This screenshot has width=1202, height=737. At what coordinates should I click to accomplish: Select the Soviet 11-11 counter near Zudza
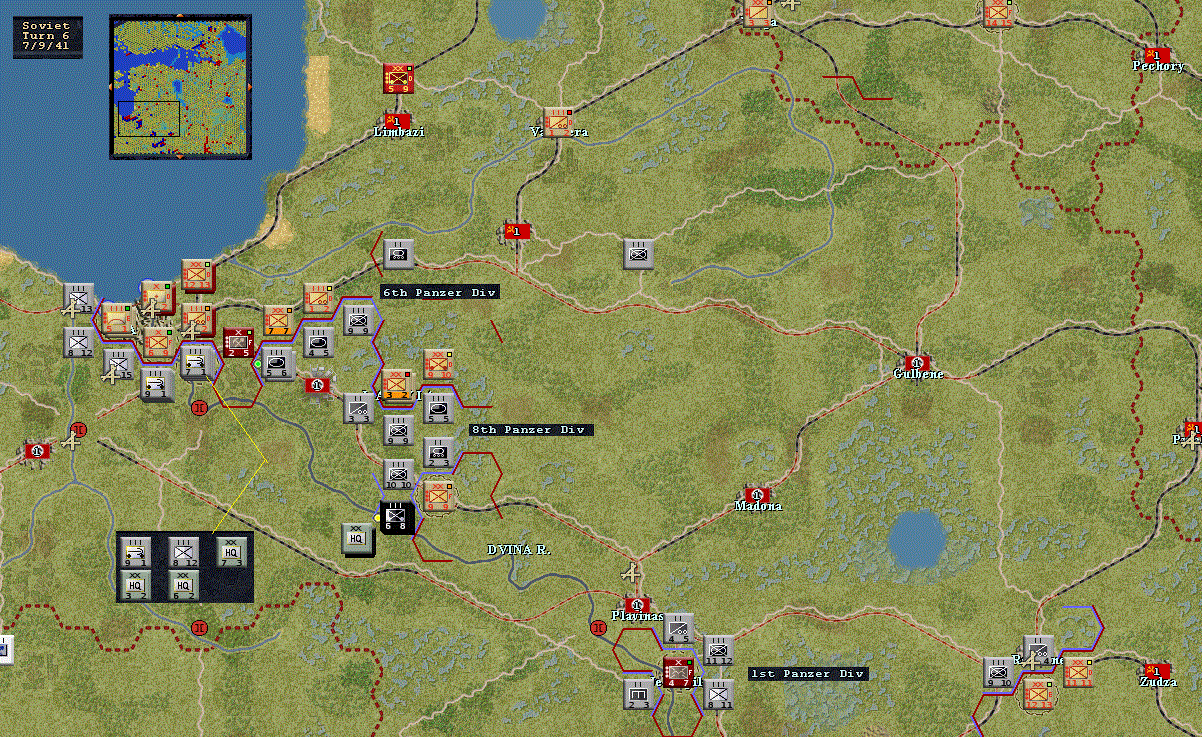(x=1078, y=672)
